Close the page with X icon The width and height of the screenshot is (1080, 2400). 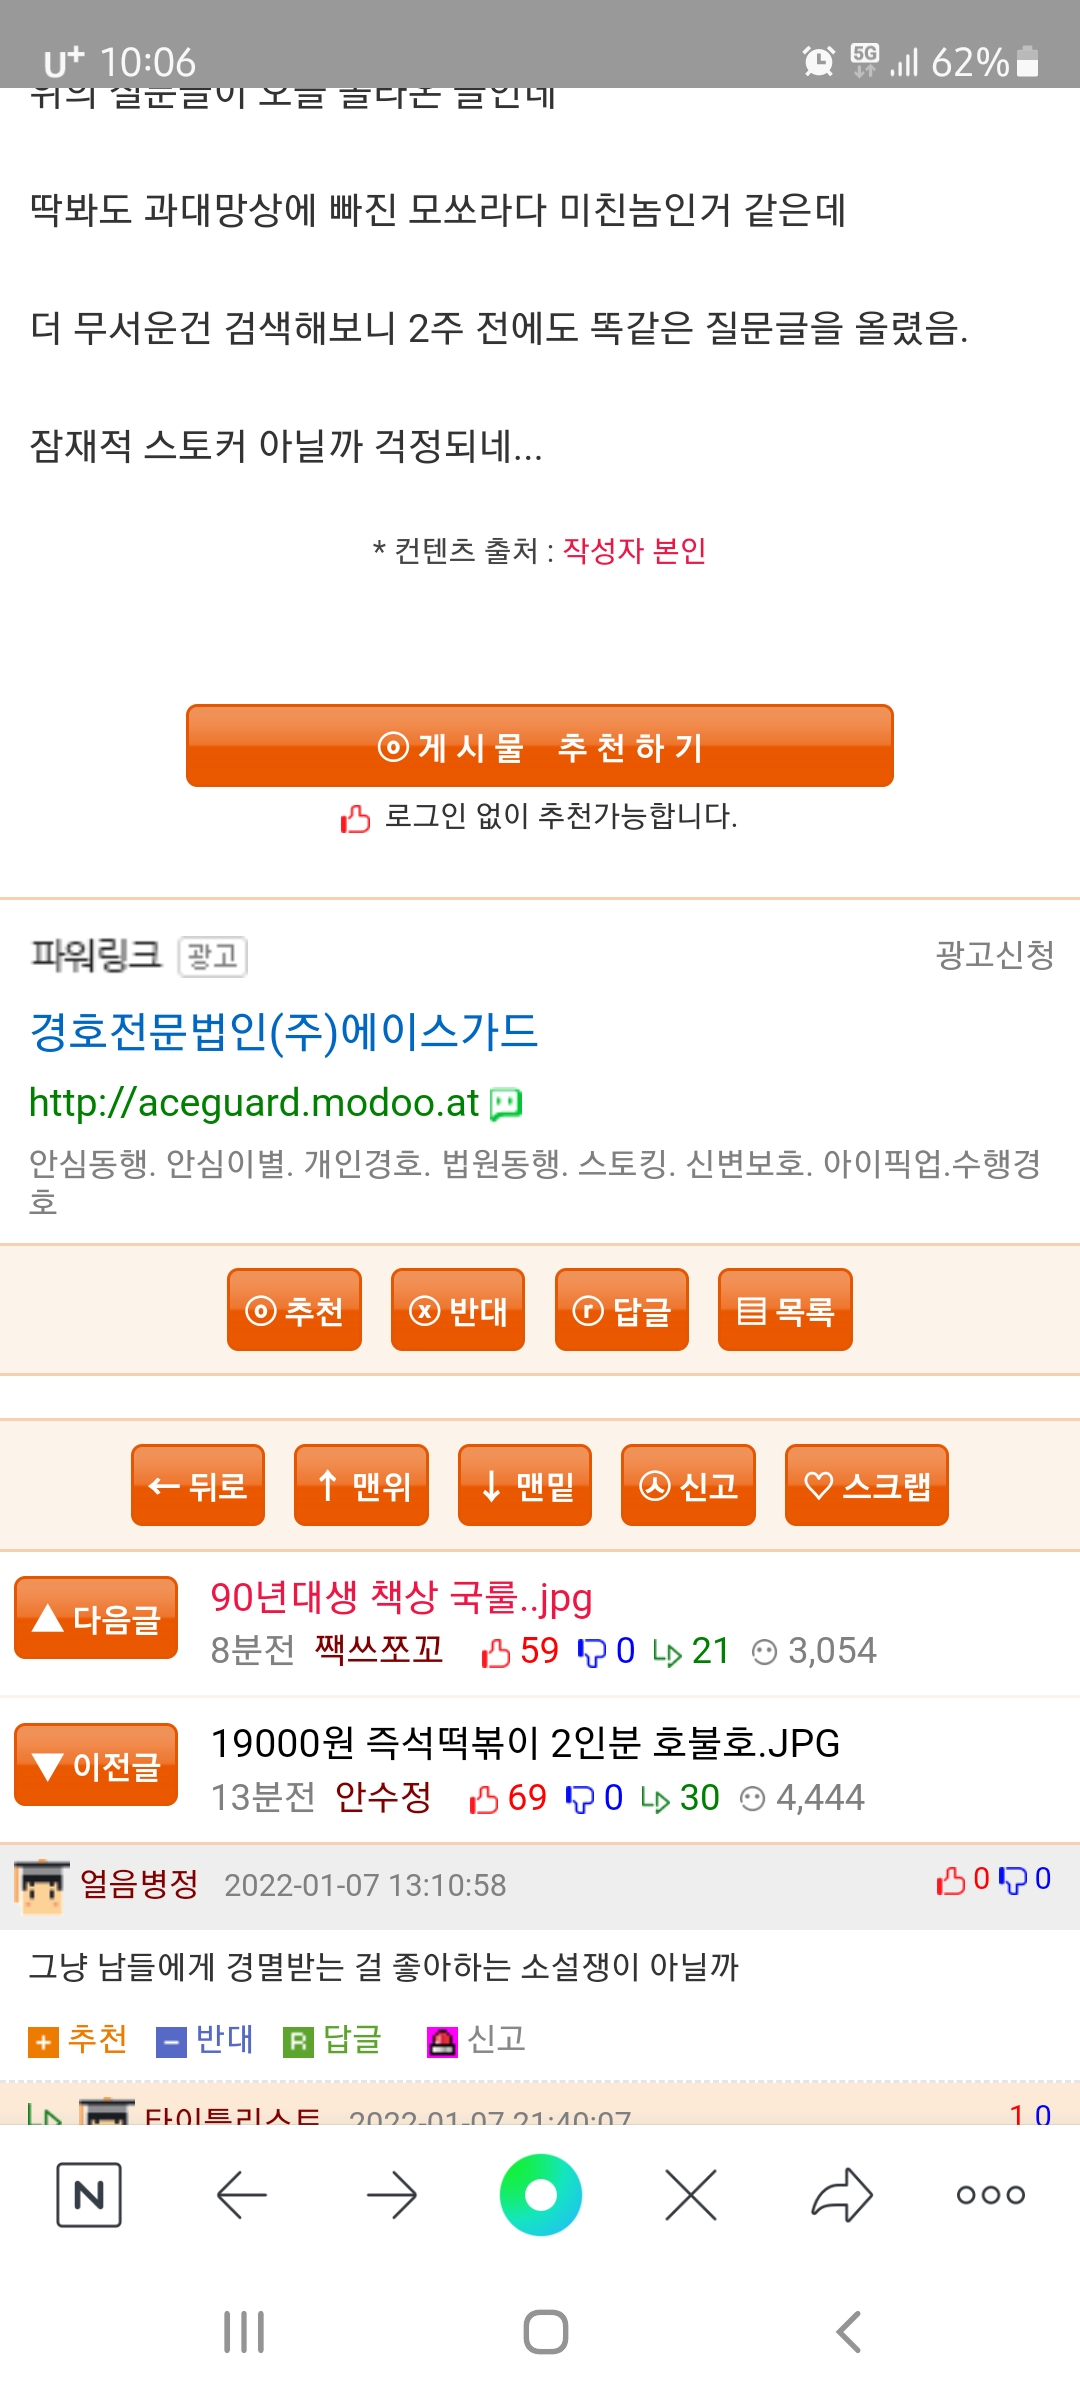click(x=691, y=2195)
